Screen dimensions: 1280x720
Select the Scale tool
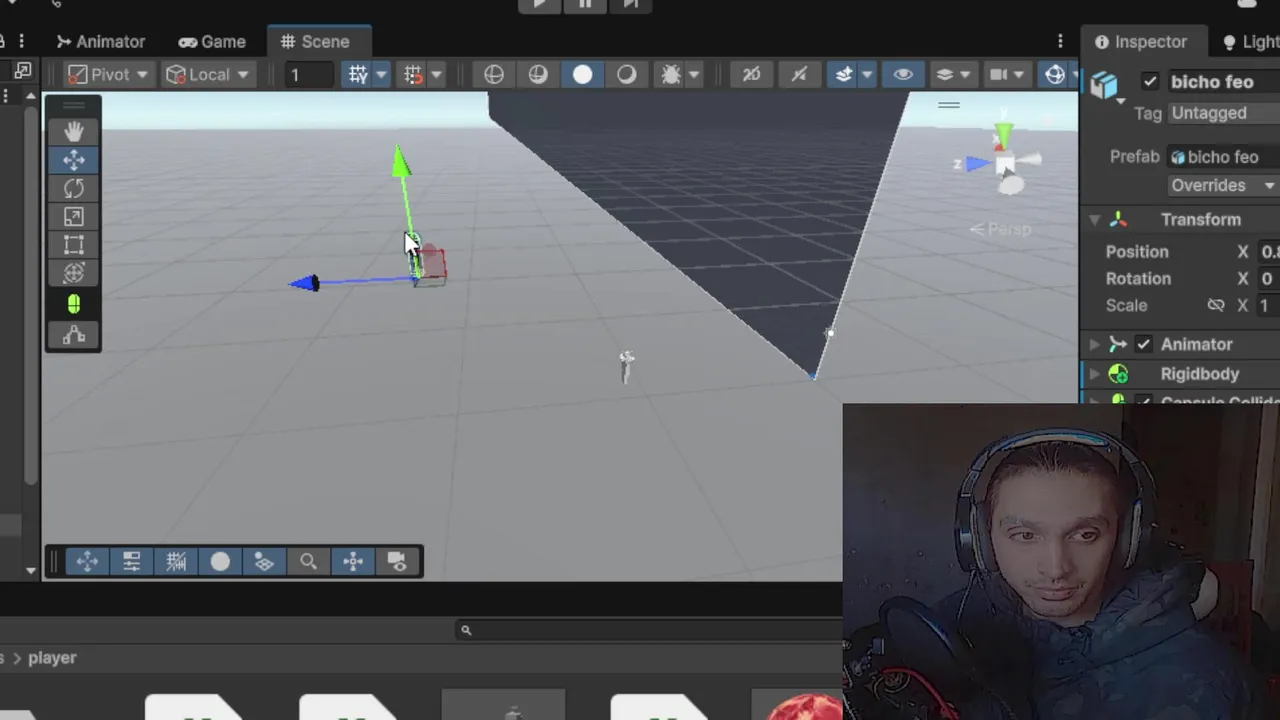pos(74,217)
